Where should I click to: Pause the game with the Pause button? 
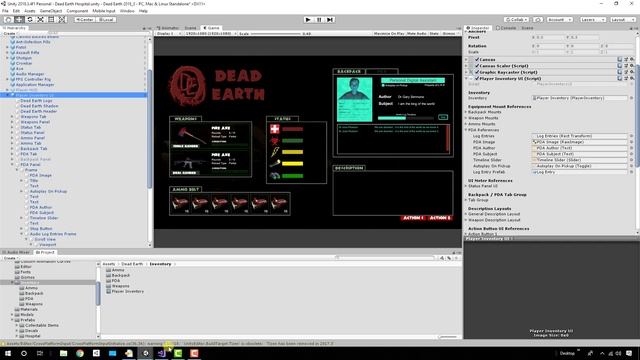(x=319, y=20)
